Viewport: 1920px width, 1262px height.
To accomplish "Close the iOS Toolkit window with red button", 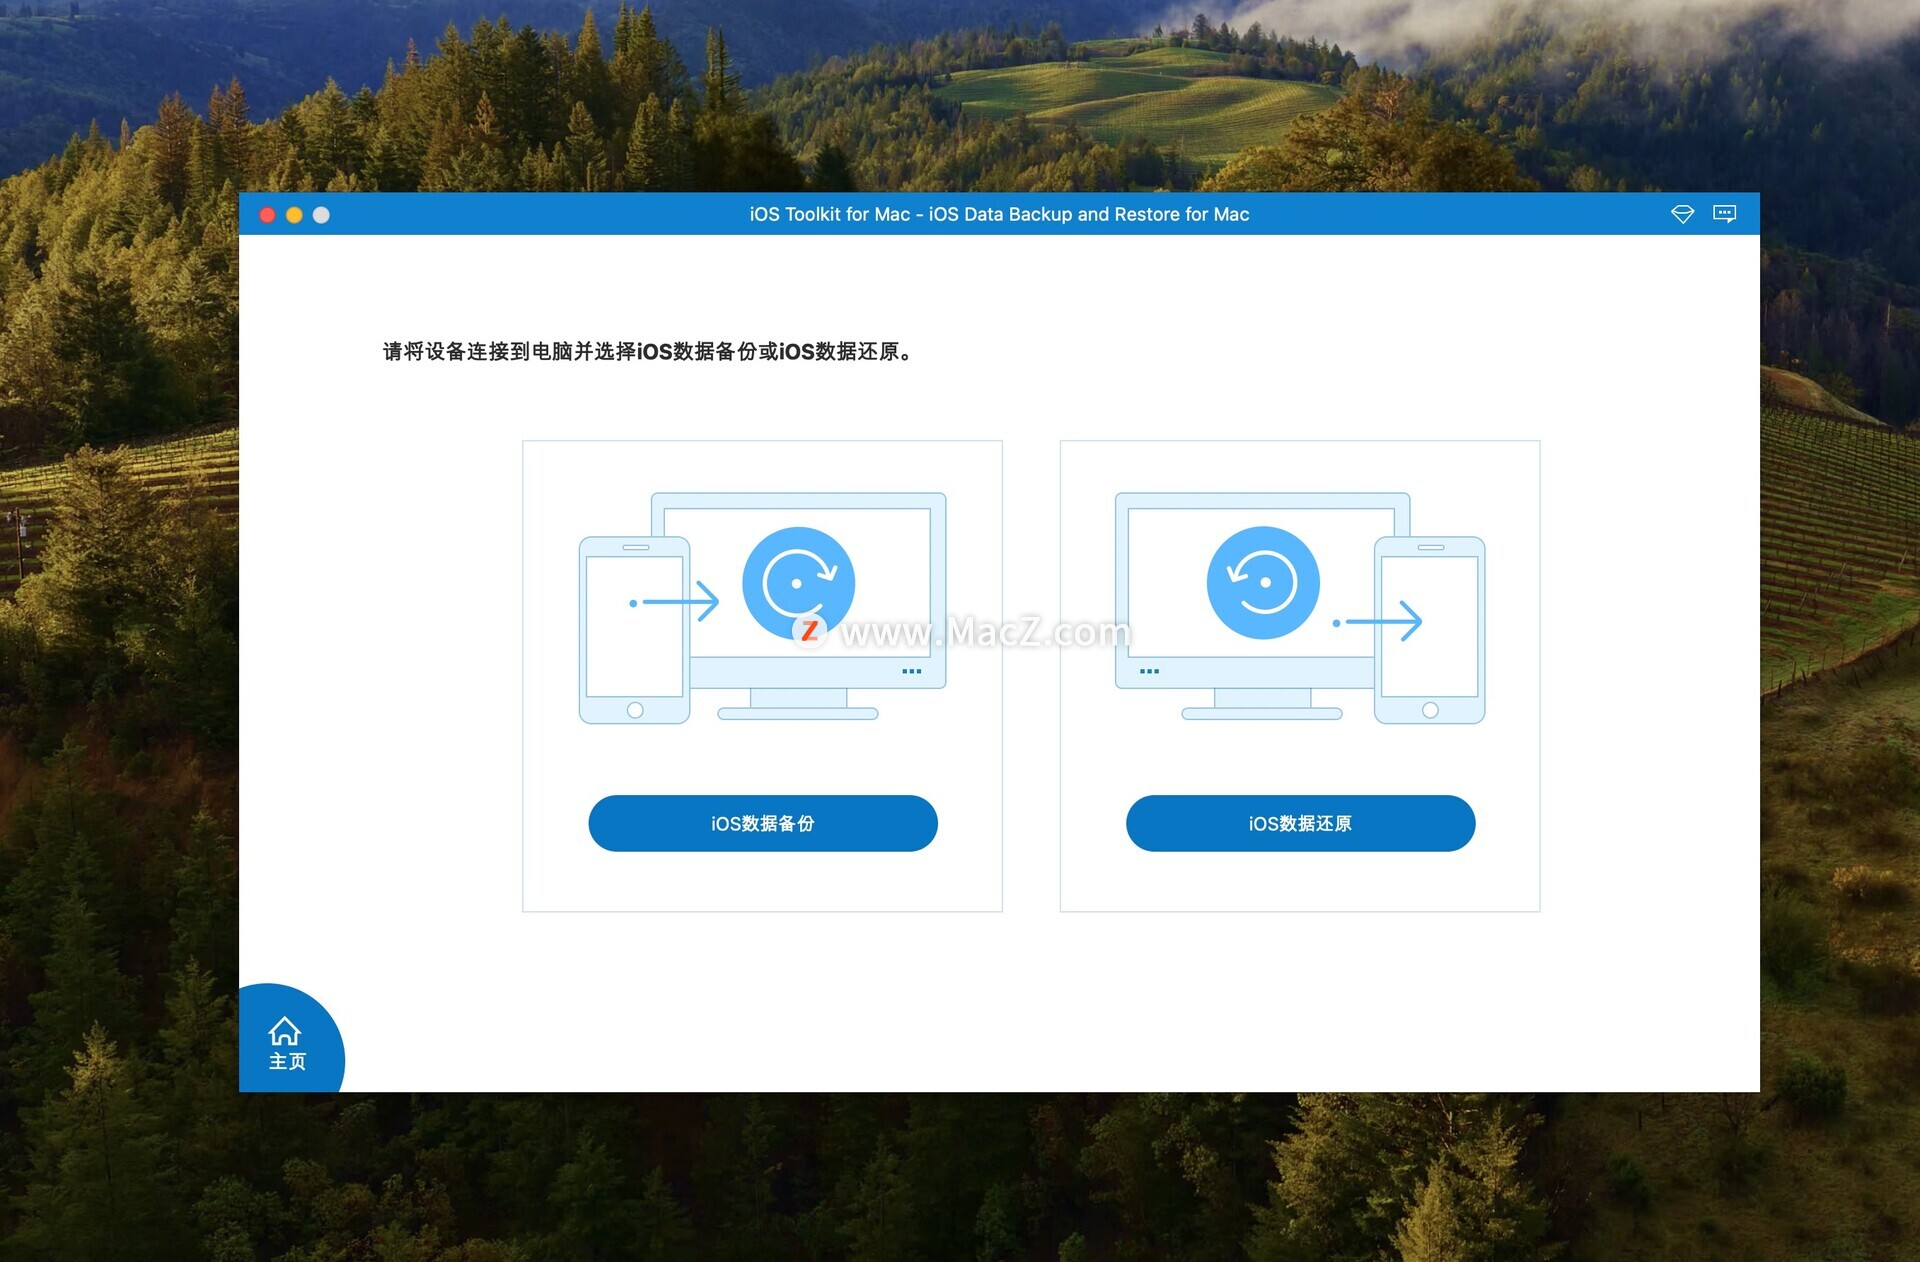I will (267, 215).
